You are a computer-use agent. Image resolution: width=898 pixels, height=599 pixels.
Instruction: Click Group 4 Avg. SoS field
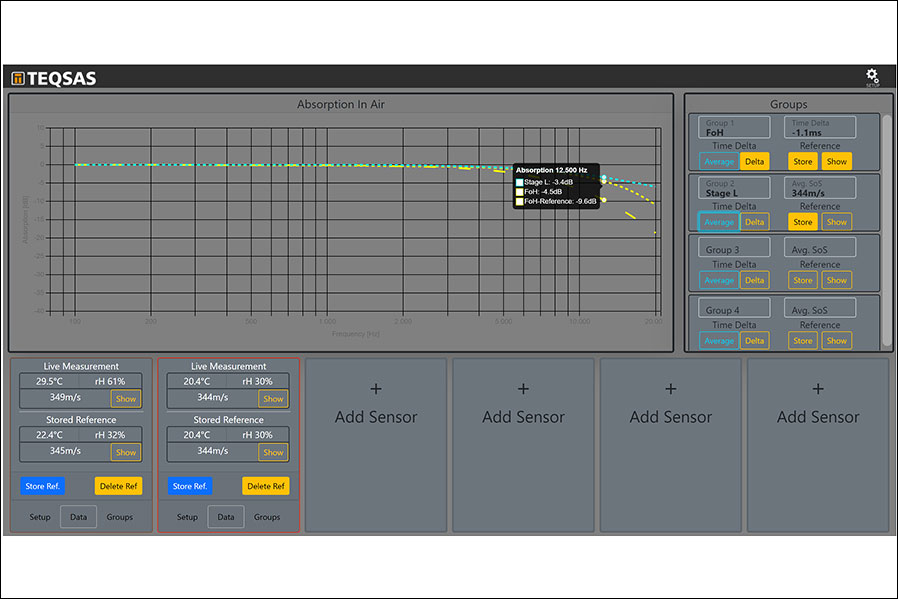(x=820, y=308)
